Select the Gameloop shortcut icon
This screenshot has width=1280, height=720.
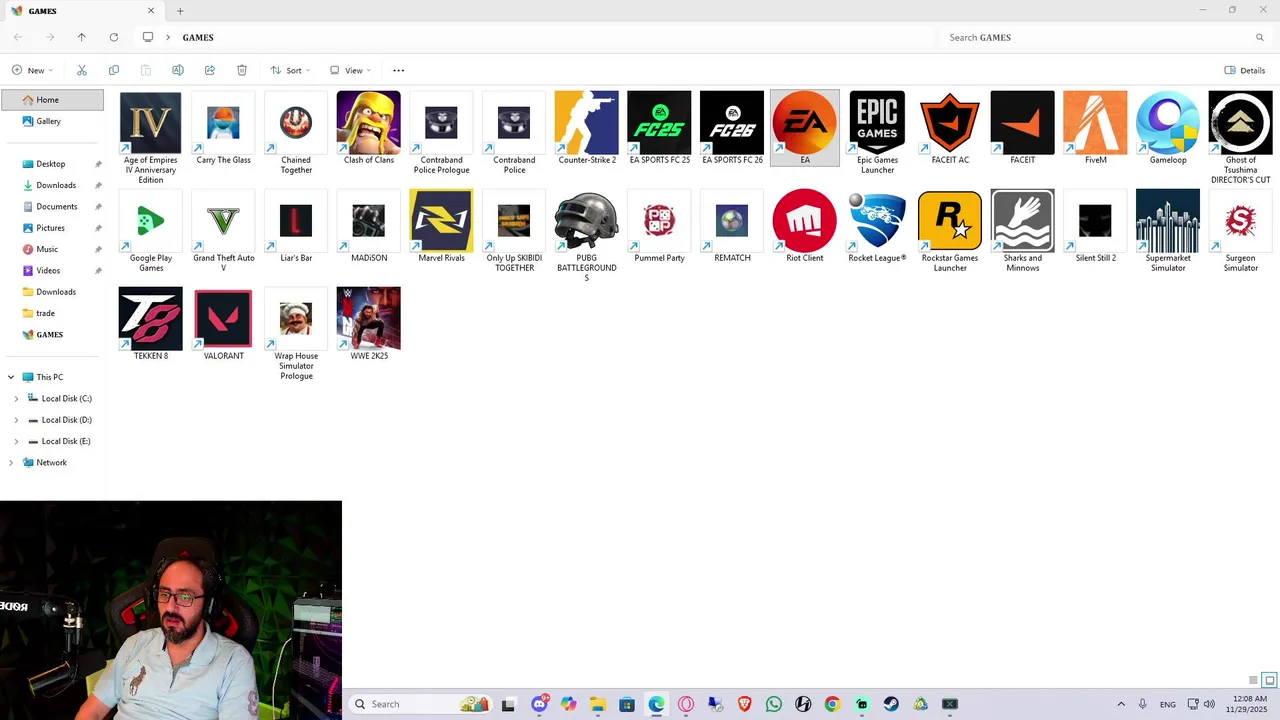[1168, 123]
